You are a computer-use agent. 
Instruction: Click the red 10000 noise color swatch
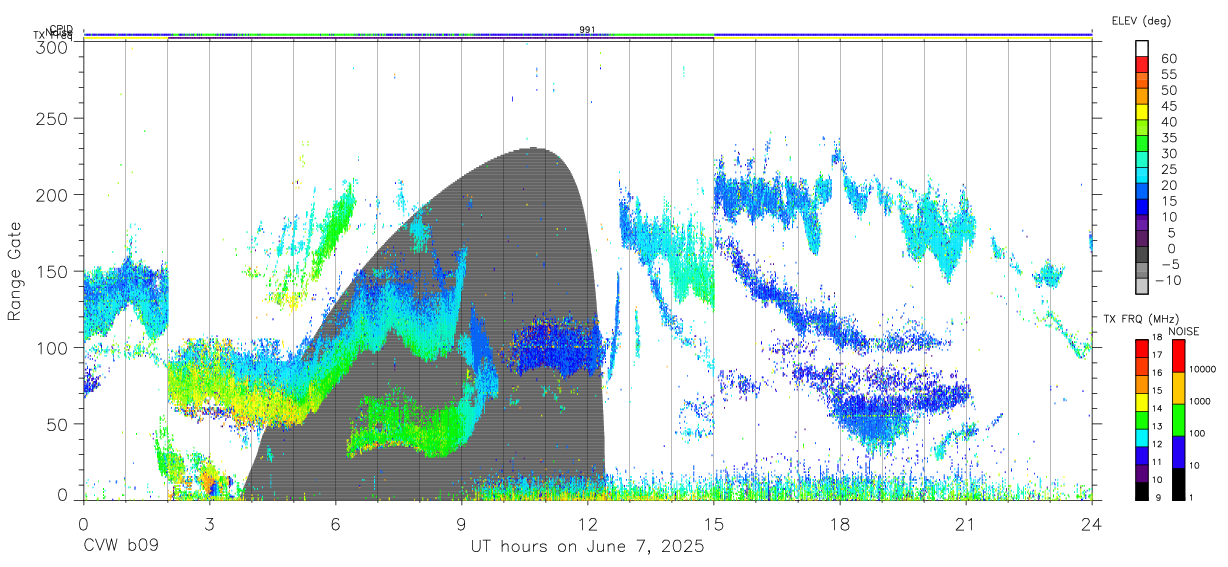(1178, 356)
